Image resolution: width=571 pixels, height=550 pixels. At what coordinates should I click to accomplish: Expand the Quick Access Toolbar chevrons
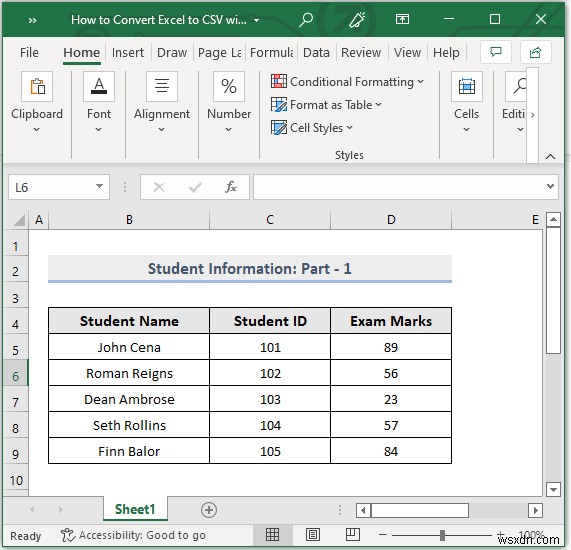coord(32,20)
